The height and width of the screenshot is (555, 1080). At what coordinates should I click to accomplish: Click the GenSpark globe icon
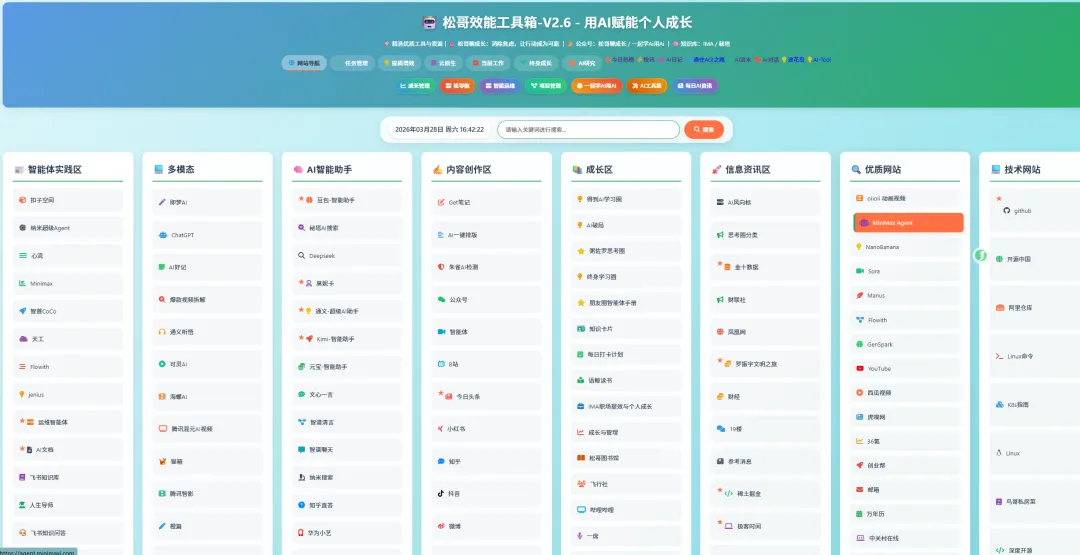860,344
